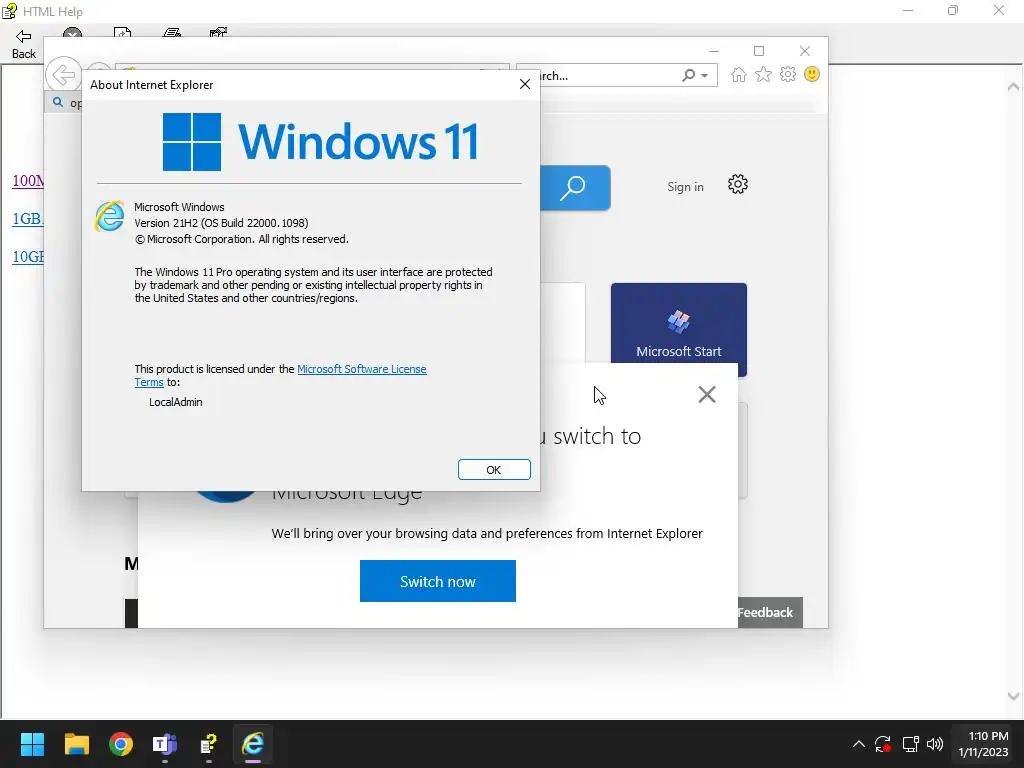Click the IE Back arrow button
The width and height of the screenshot is (1024, 768).
click(63, 74)
